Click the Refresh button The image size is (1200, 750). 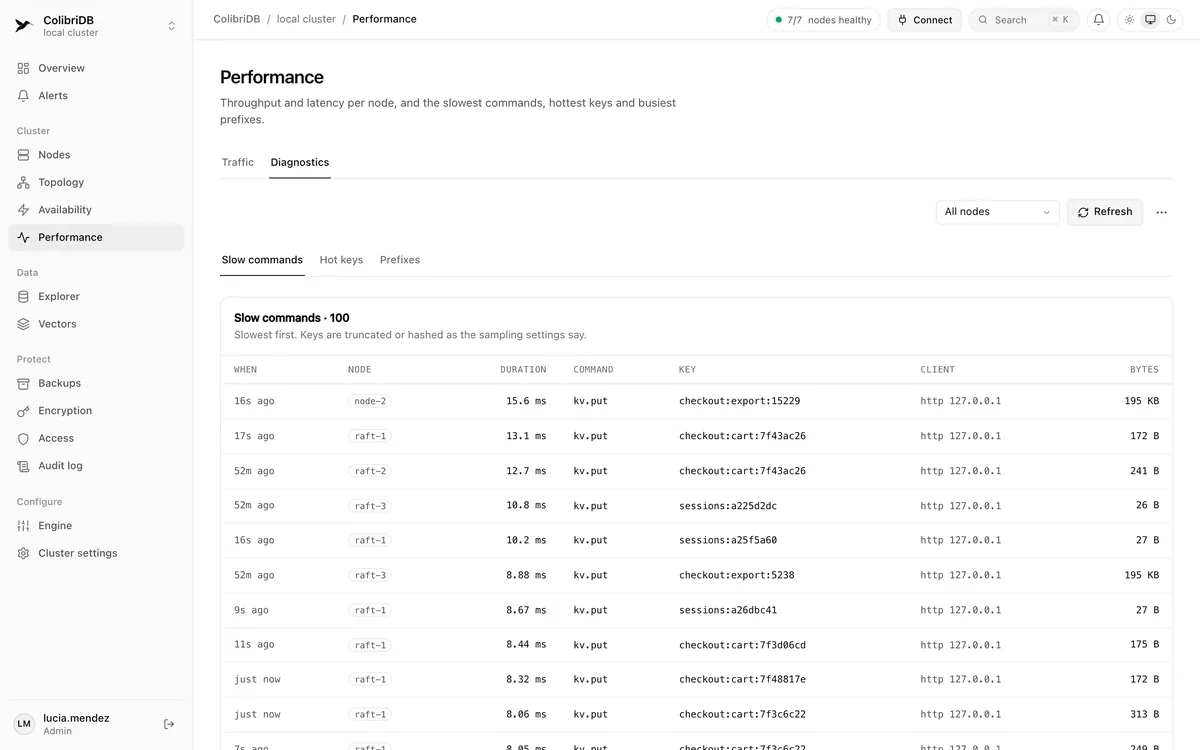tap(1105, 212)
